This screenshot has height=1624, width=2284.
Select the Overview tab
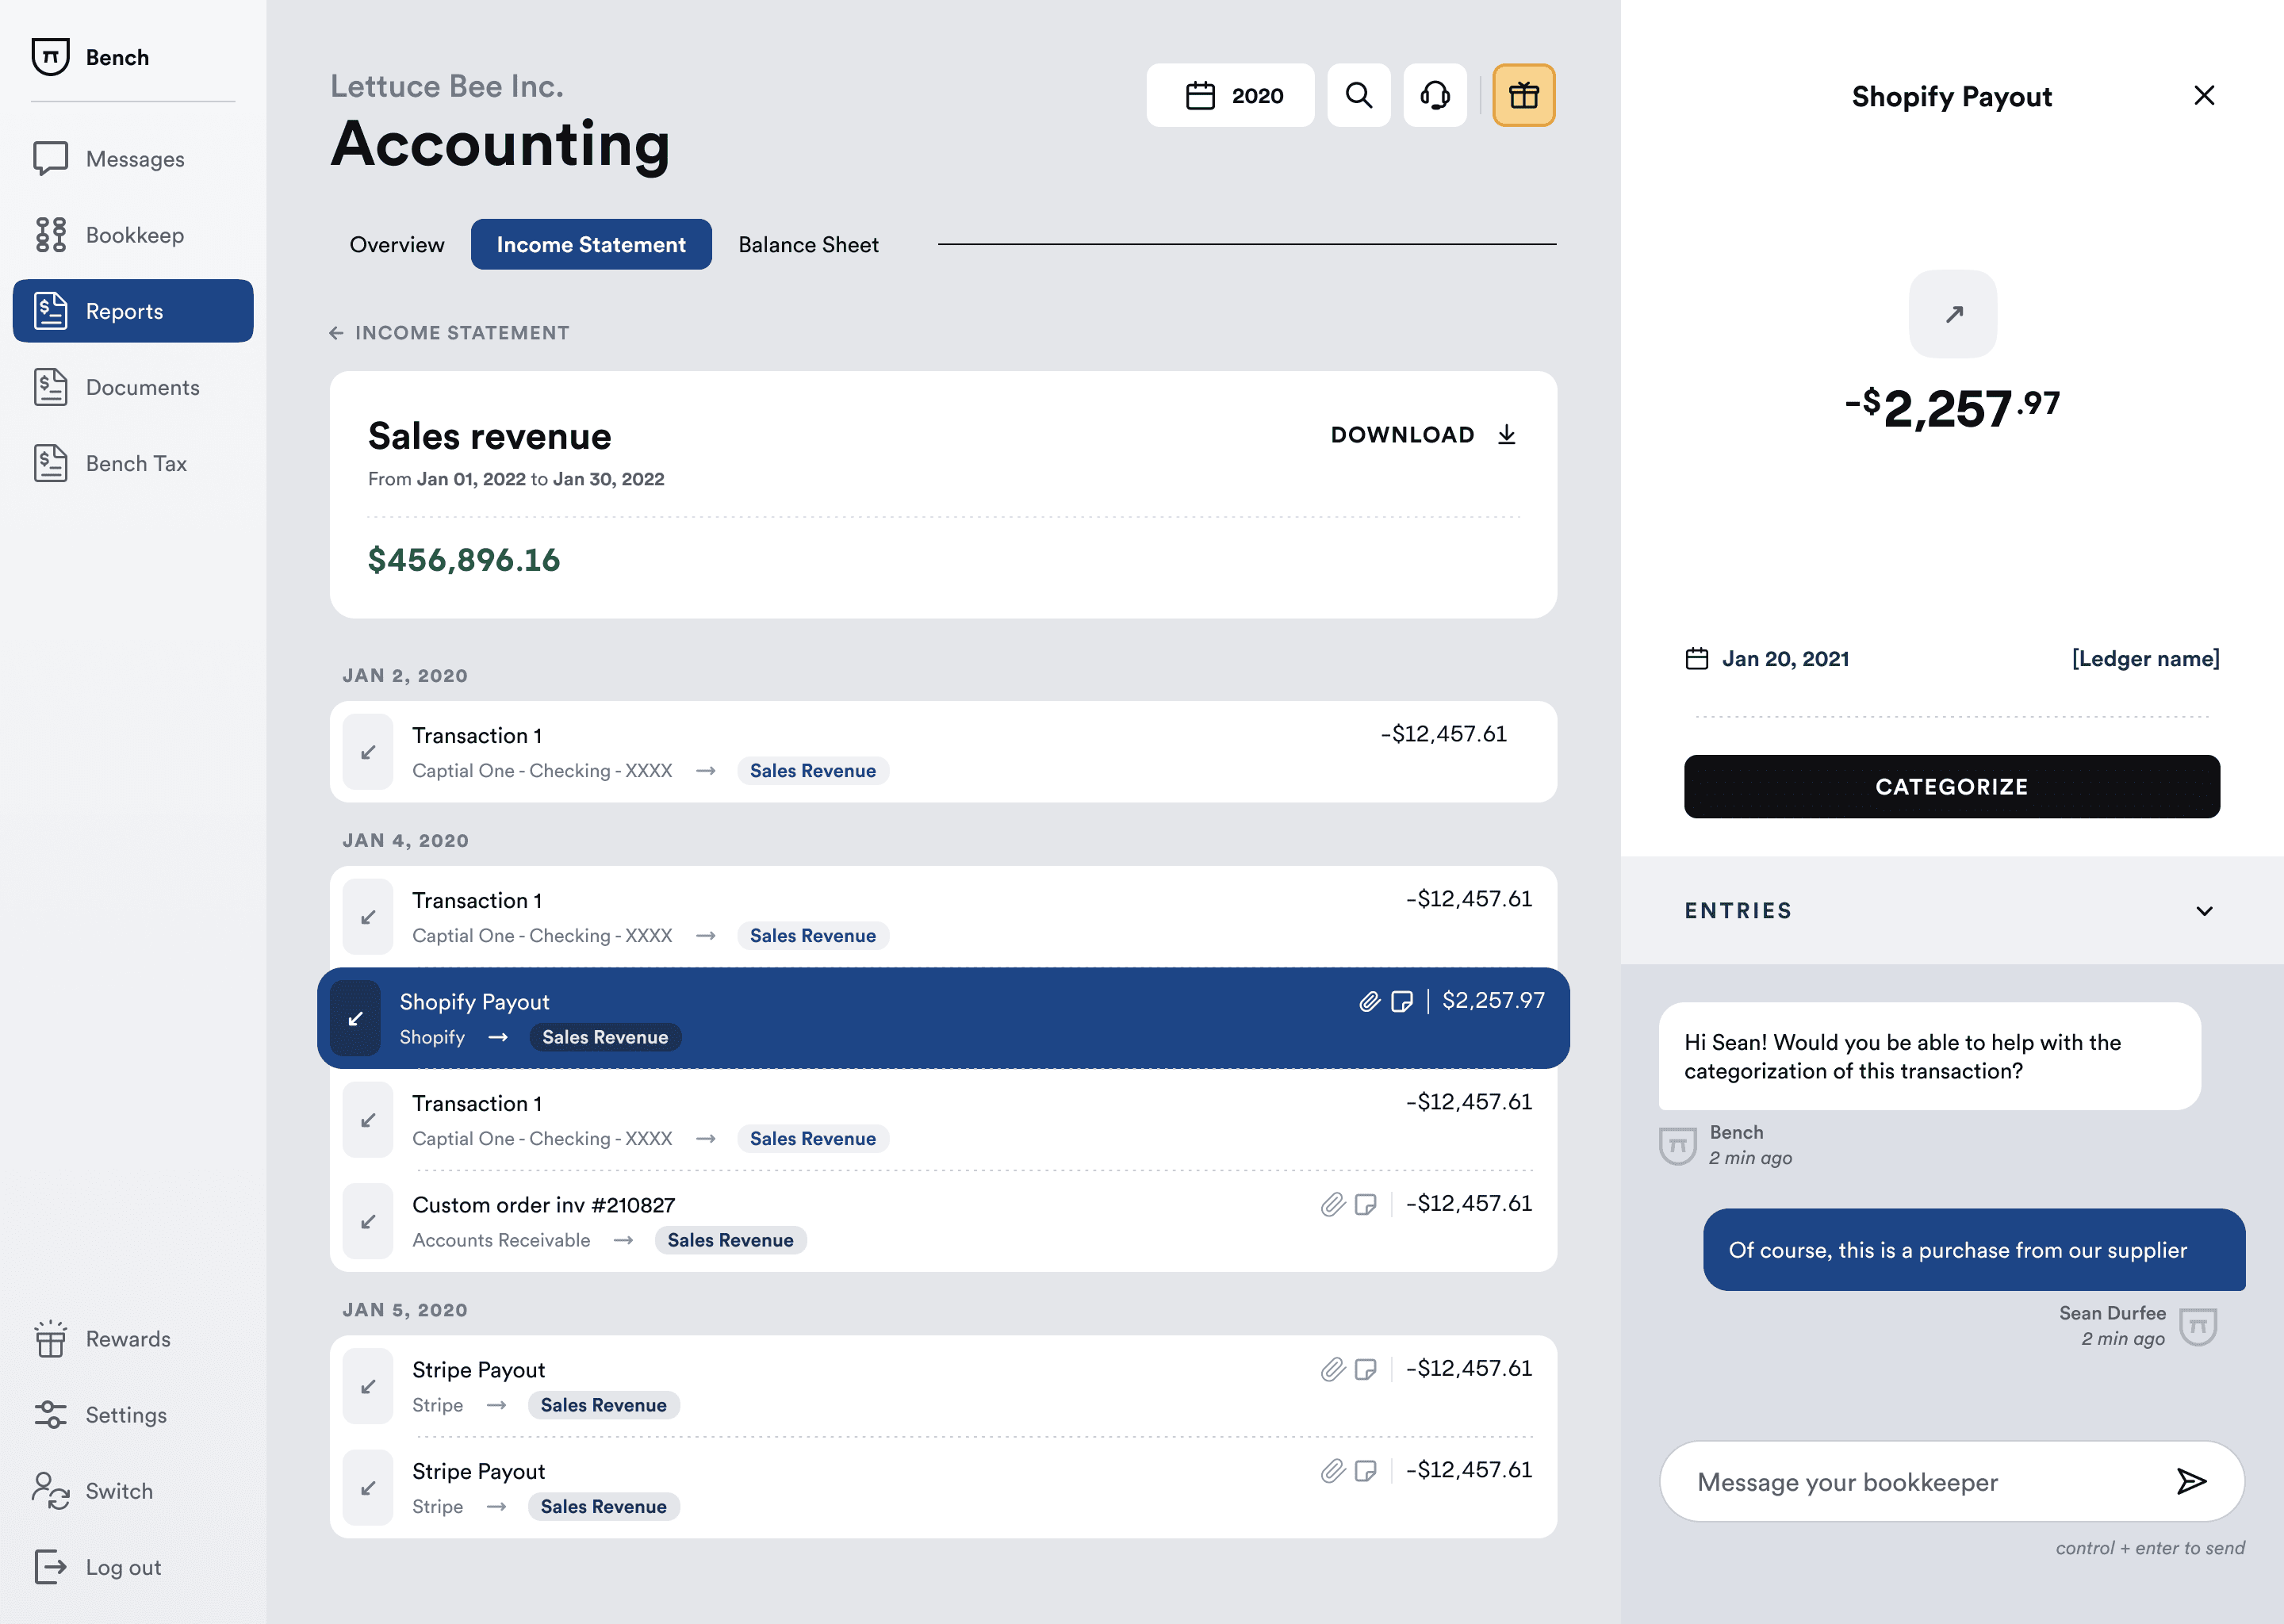tap(397, 245)
